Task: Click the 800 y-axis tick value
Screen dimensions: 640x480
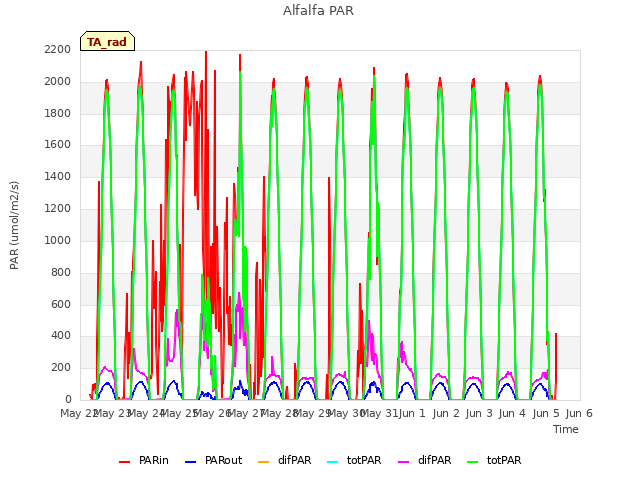Action: point(61,272)
